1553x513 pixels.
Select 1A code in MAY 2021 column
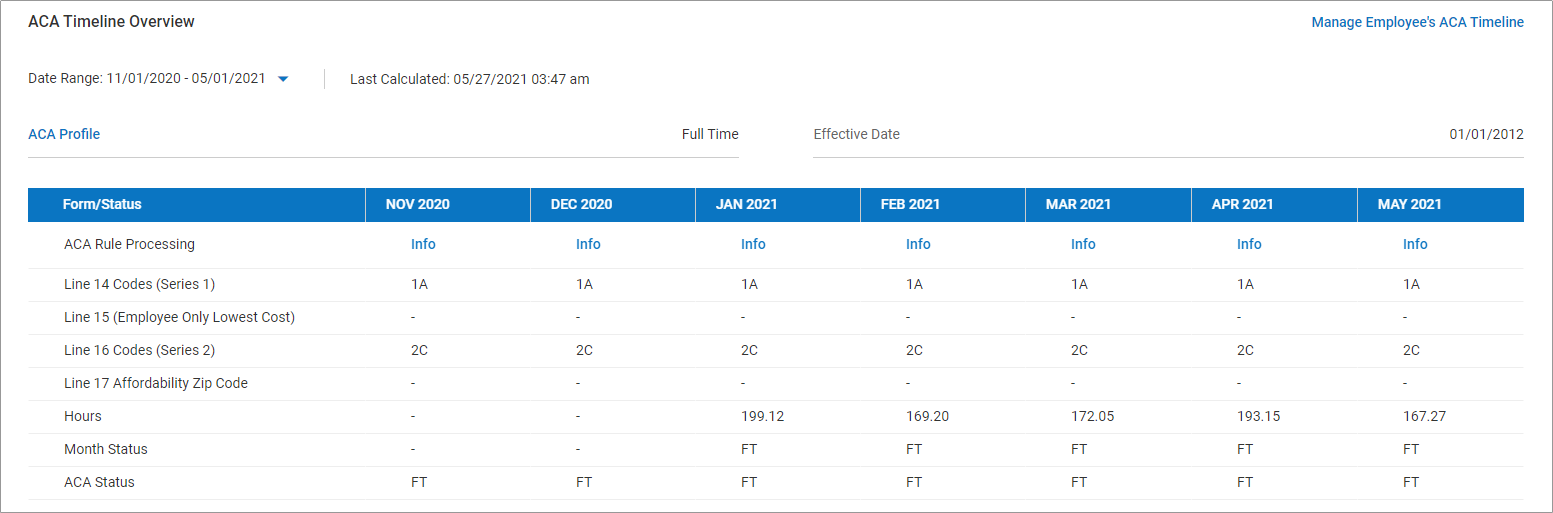pos(1411,284)
